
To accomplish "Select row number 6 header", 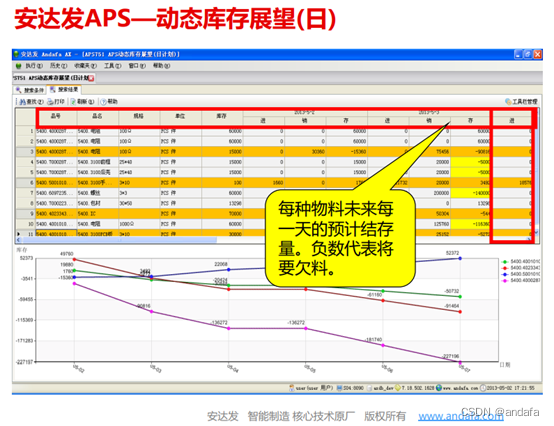I will (25, 183).
